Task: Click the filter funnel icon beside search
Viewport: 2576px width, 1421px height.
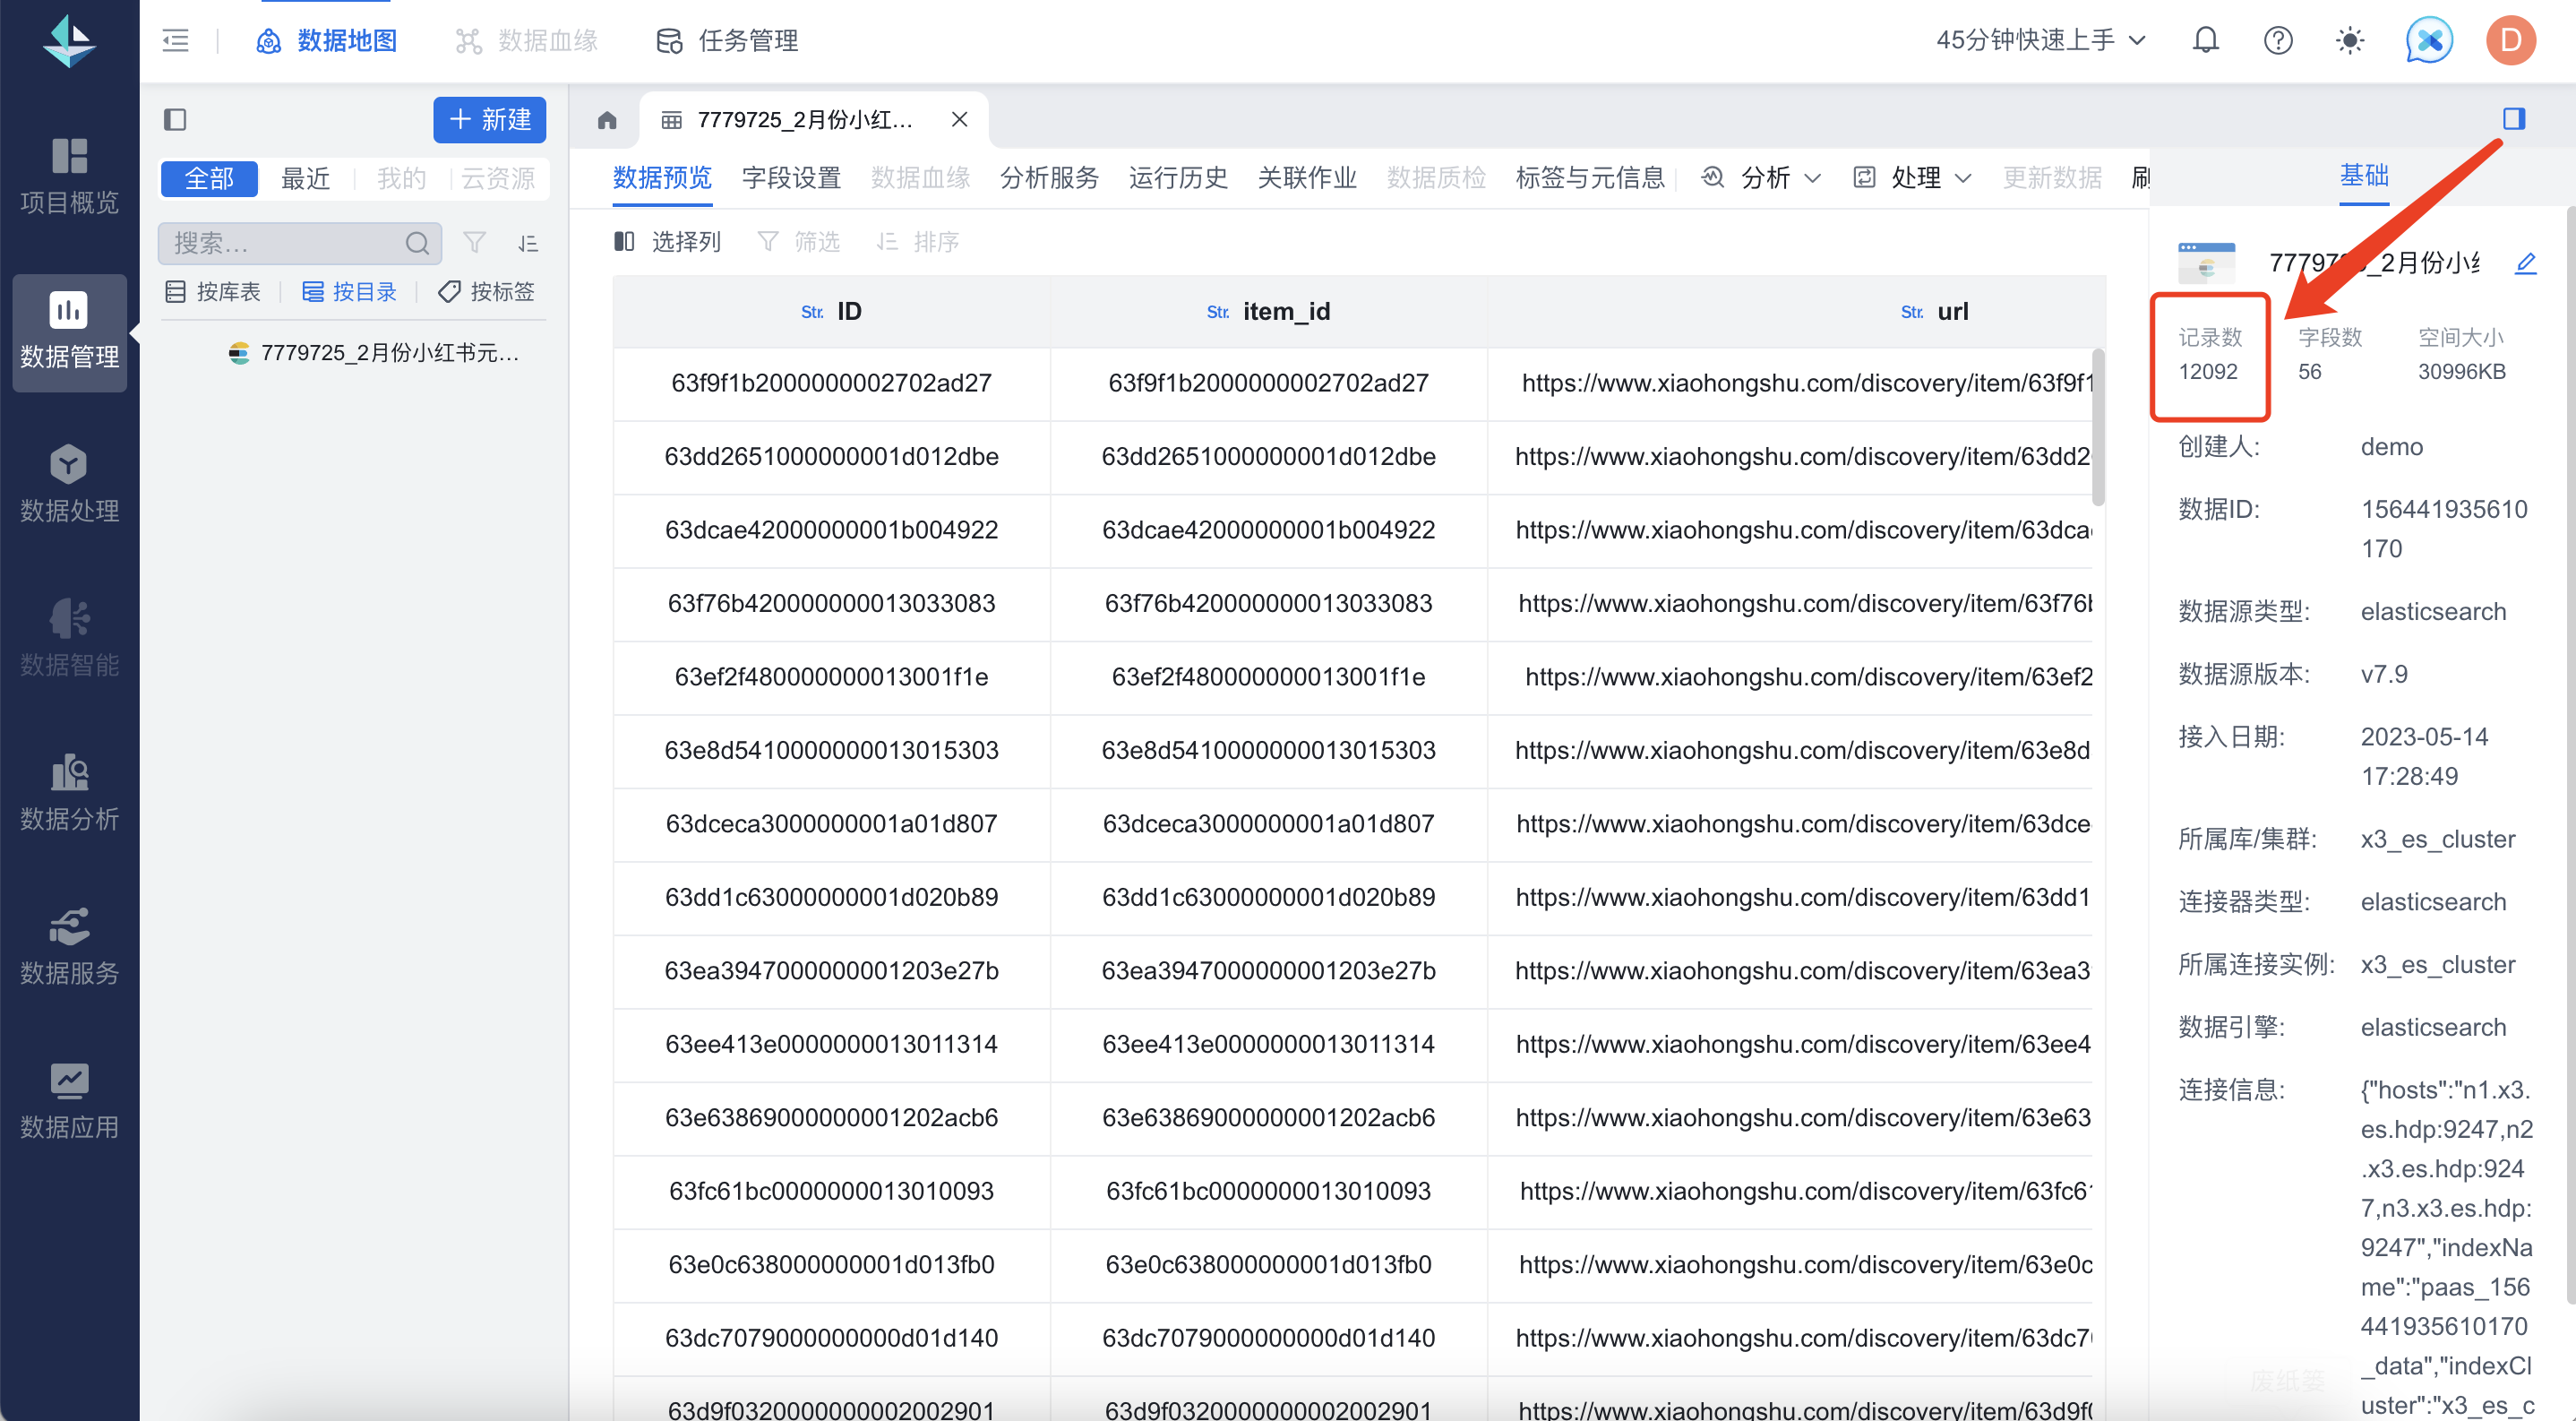Action: [x=474, y=243]
